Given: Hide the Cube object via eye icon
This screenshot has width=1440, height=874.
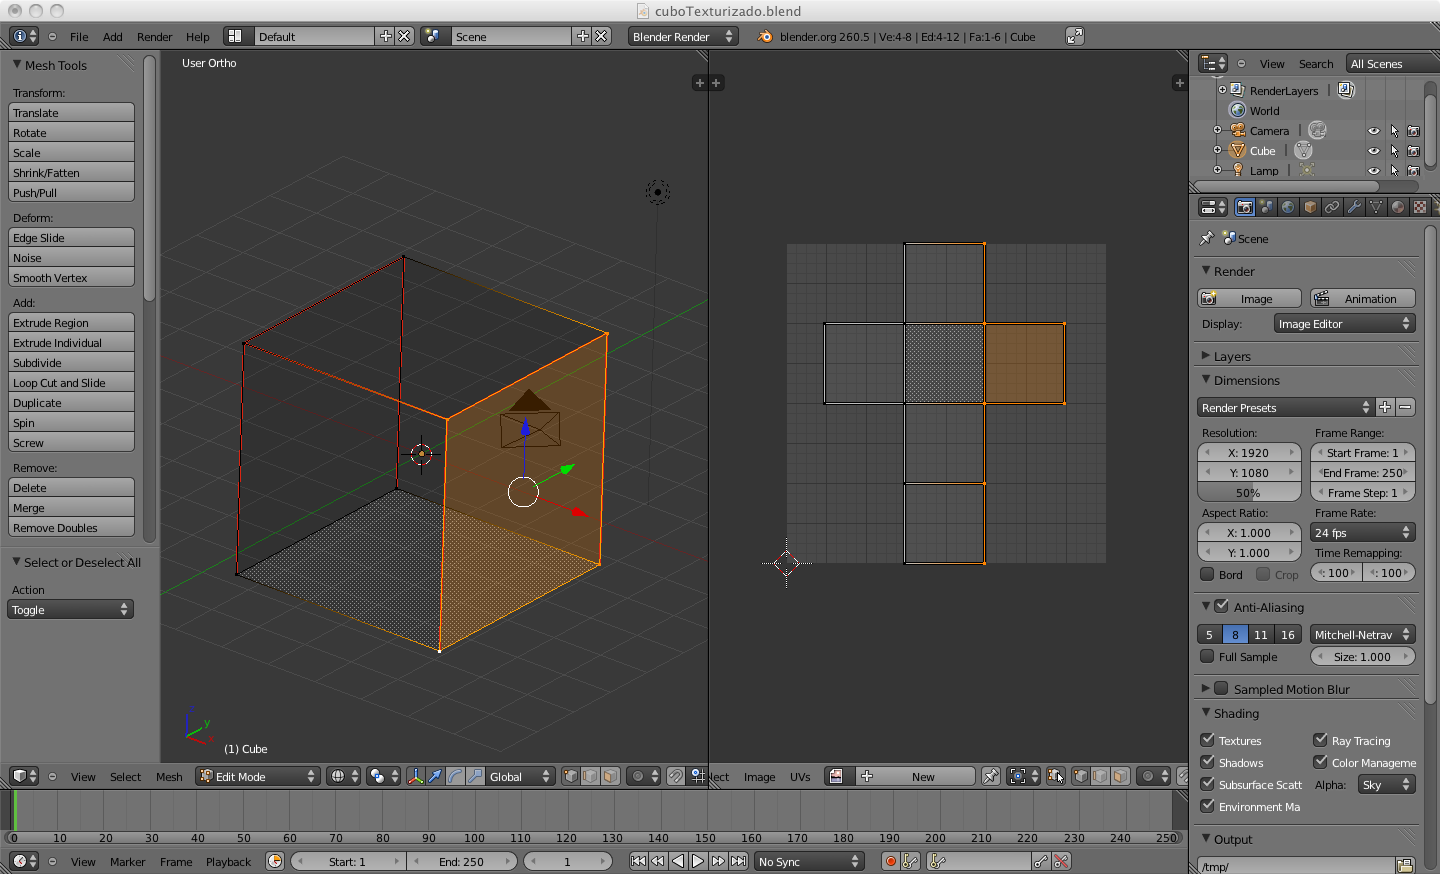Looking at the screenshot, I should pos(1373,151).
